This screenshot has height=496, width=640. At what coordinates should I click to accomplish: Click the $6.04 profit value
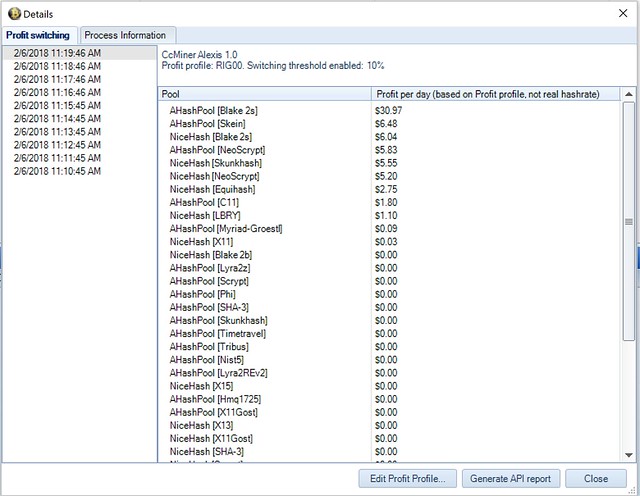tap(386, 137)
